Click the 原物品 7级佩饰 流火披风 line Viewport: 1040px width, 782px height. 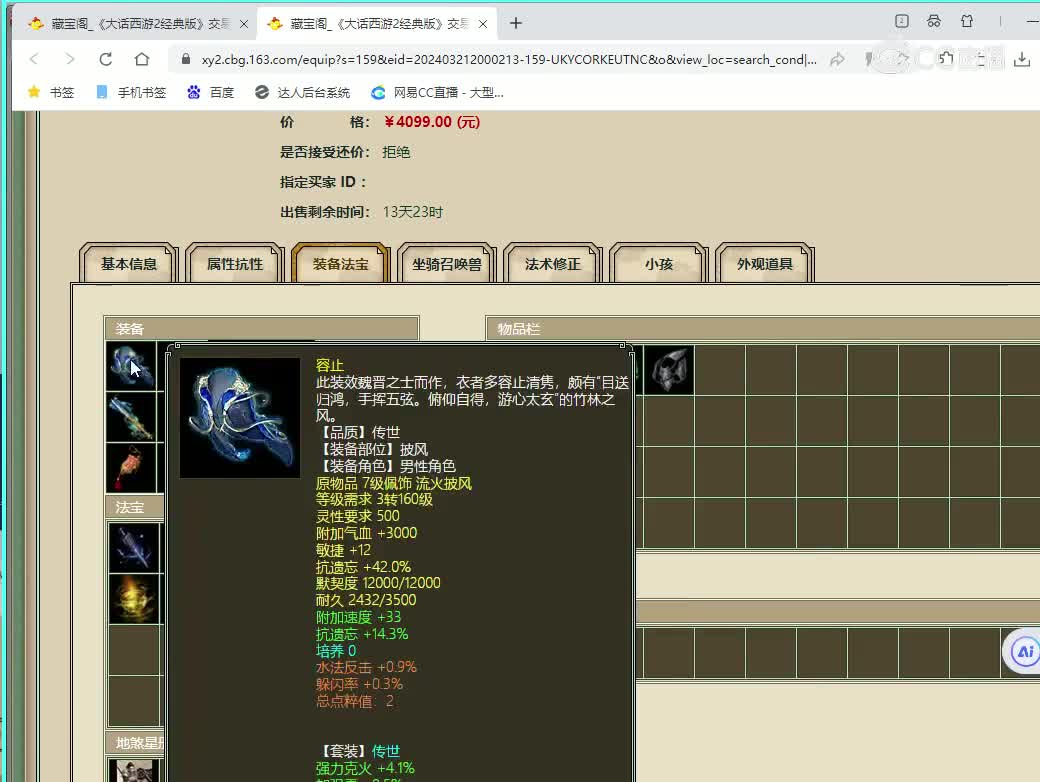coord(394,483)
